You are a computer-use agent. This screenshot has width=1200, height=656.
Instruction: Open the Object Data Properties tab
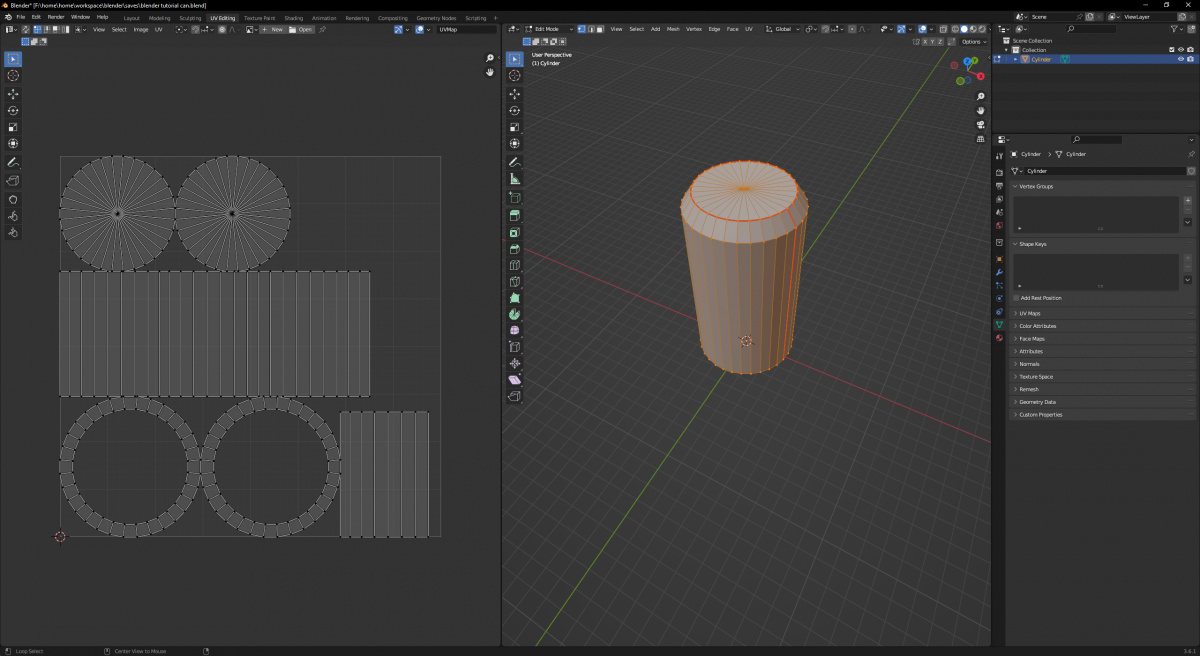999,325
